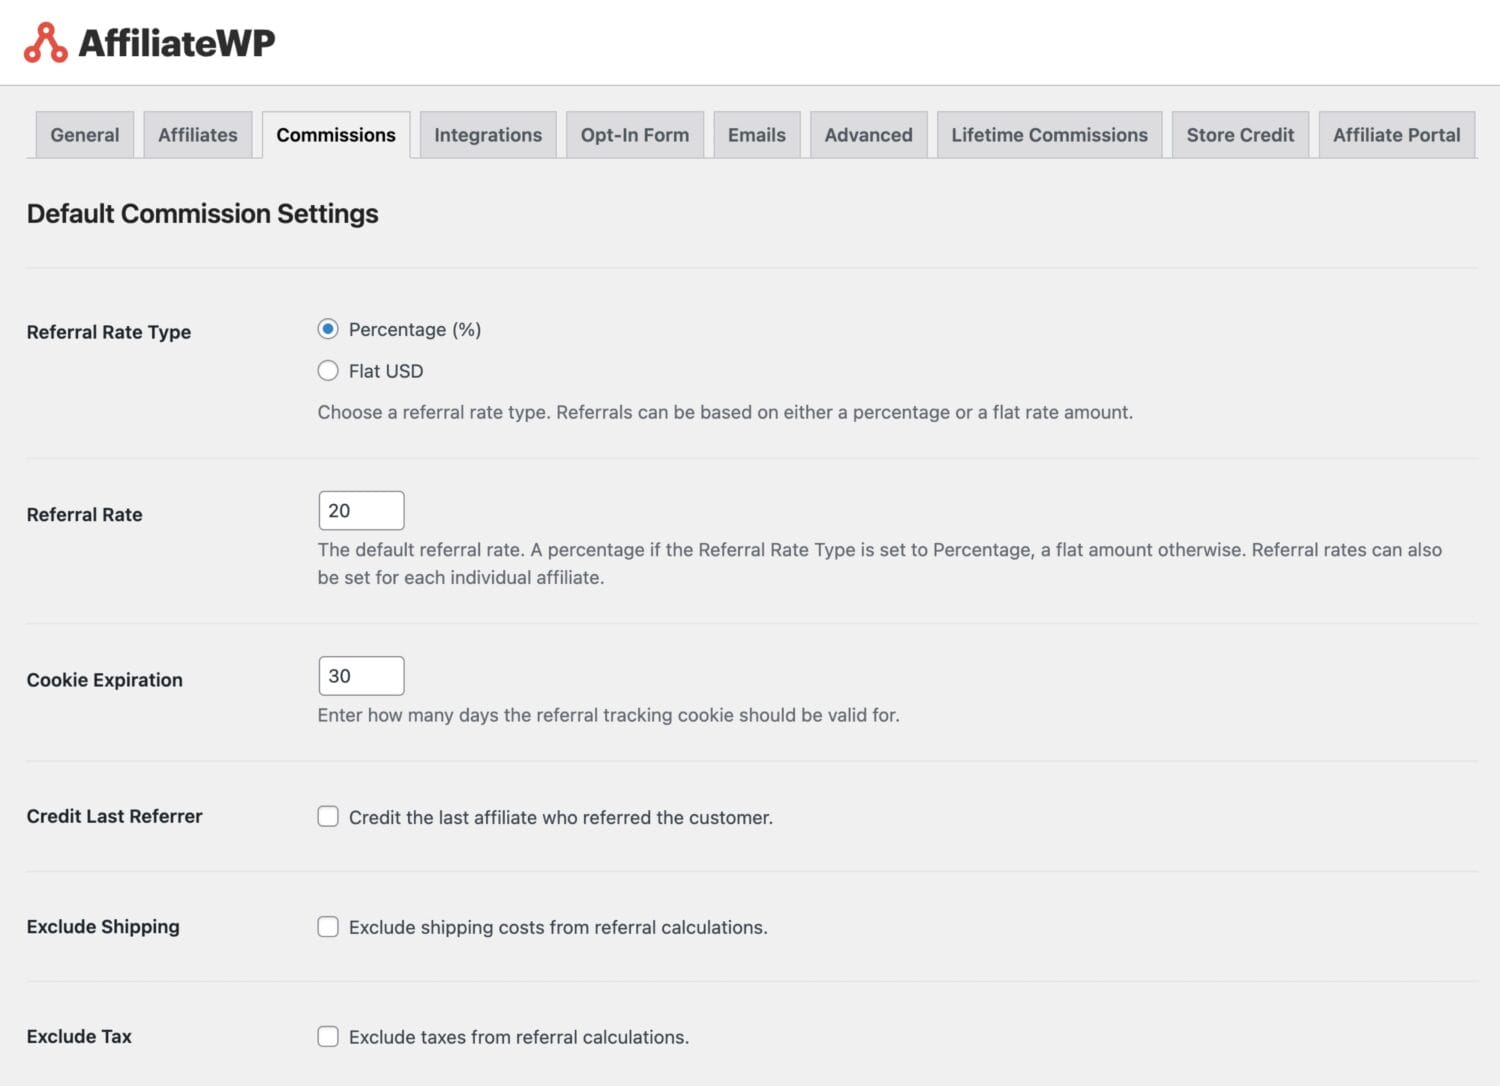Check the Exclude Shipping checkbox

(328, 927)
